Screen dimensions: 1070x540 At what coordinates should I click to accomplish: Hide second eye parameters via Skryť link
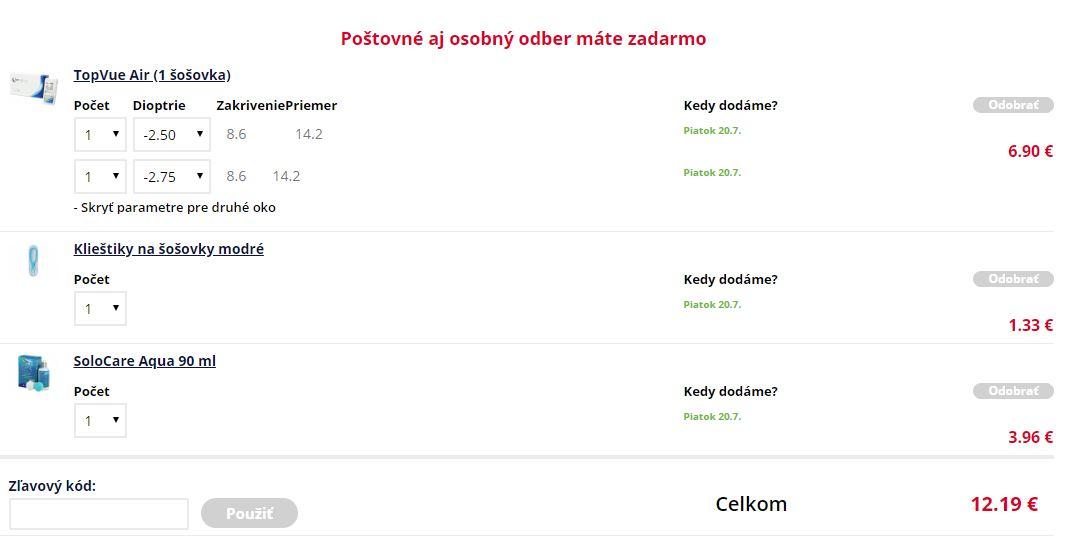(x=175, y=208)
